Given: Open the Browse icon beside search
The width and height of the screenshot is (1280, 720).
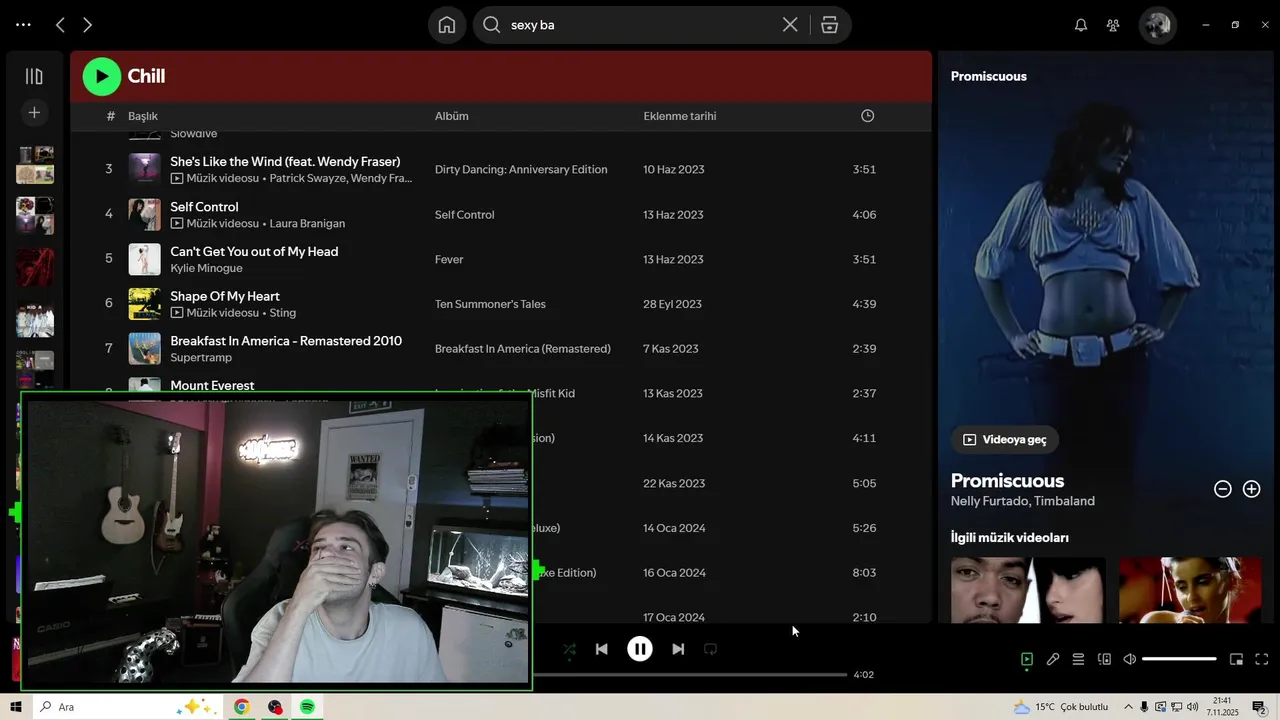Looking at the screenshot, I should (x=829, y=25).
